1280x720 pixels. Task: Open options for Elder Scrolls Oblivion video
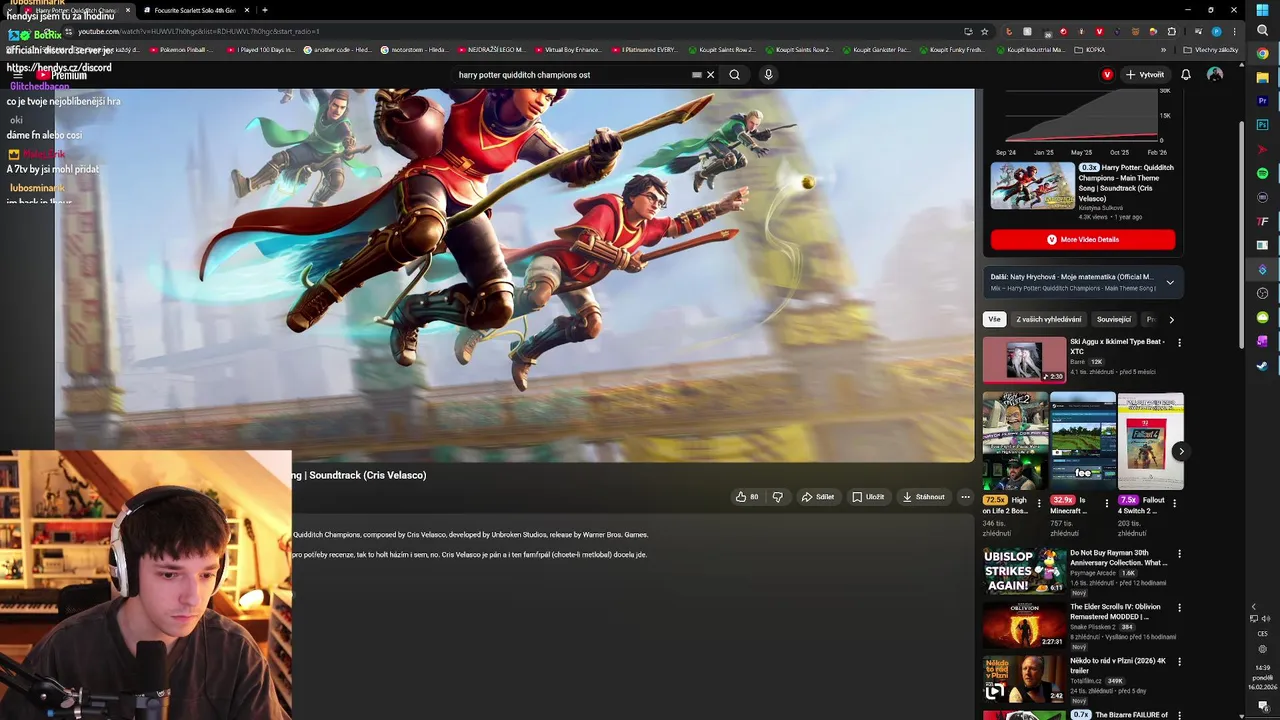pyautogui.click(x=1179, y=608)
